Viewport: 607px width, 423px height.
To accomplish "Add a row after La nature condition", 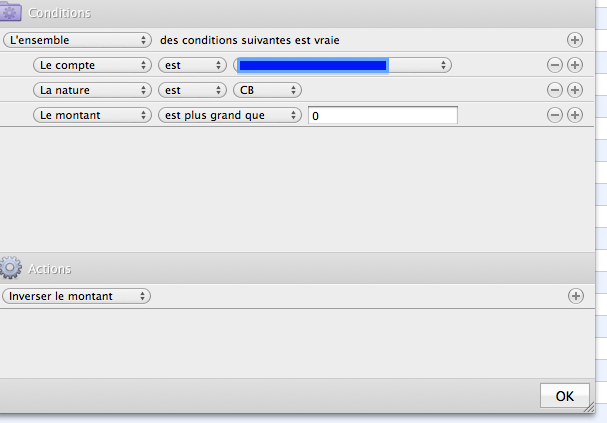I will click(575, 90).
